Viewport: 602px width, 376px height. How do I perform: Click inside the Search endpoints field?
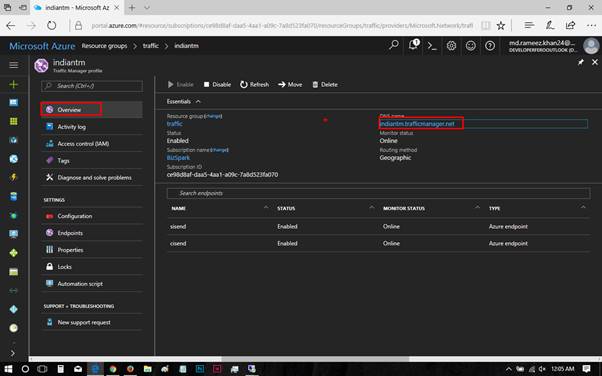379,193
